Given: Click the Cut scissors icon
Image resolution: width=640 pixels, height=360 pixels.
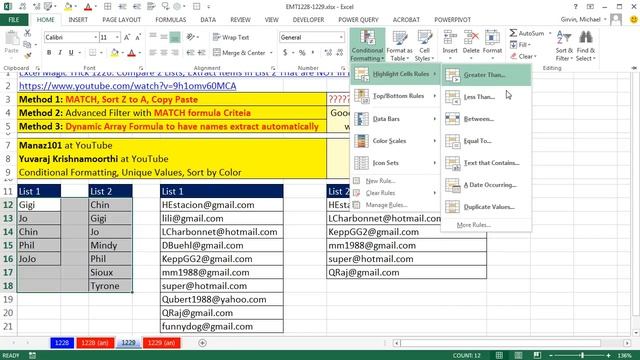Looking at the screenshot, I should click(x=27, y=33).
